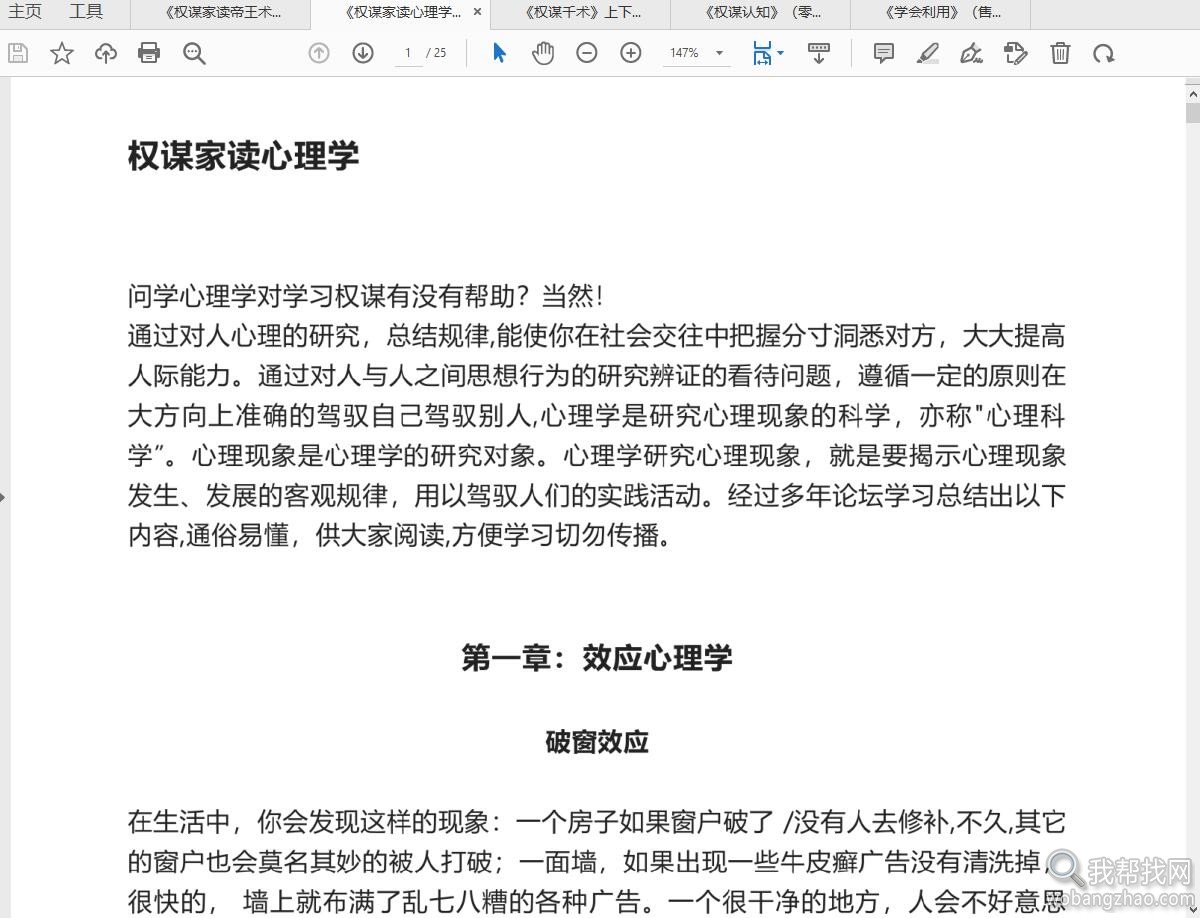Viewport: 1200px width, 918px height.
Task: Click the delete trash icon
Action: (1060, 53)
